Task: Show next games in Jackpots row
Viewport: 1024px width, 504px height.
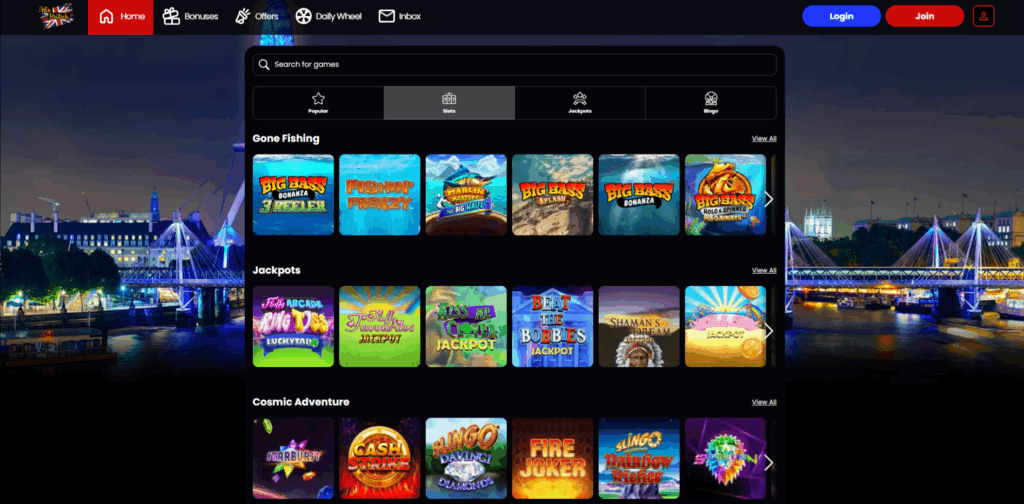Action: 769,331
